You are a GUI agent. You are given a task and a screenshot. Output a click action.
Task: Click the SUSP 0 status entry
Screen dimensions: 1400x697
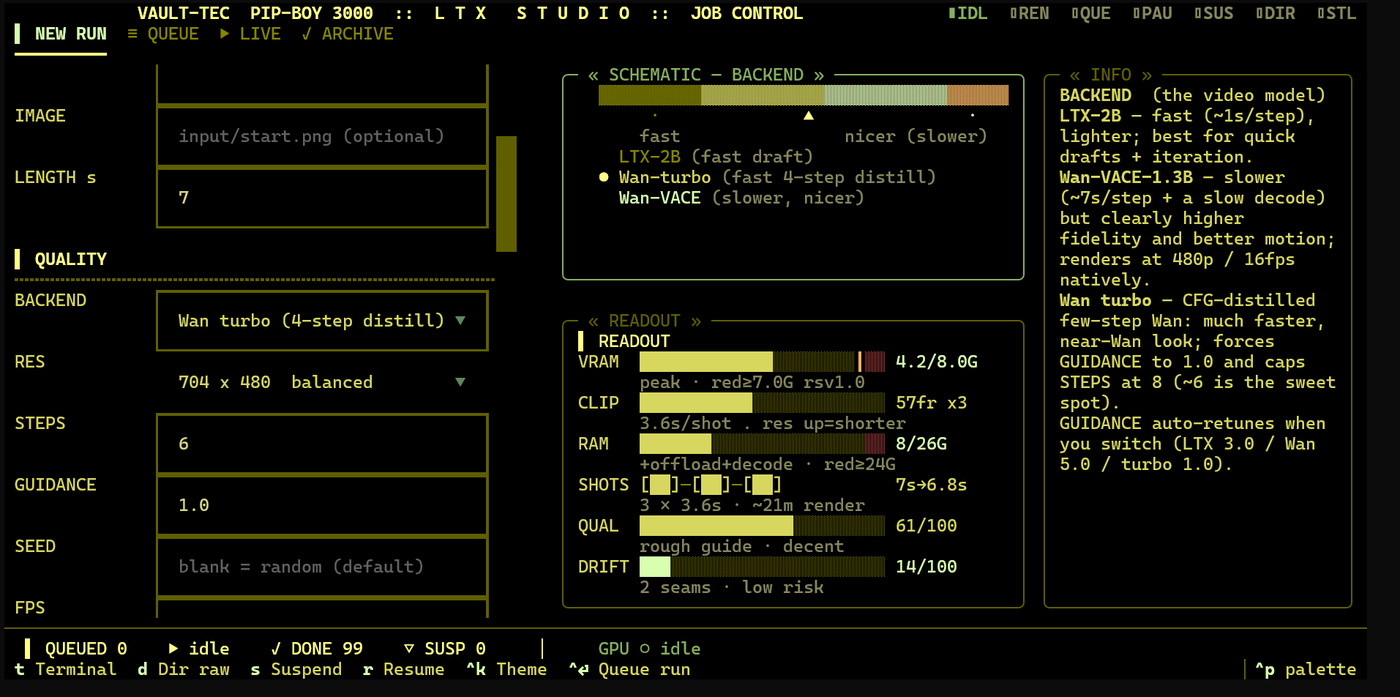[445, 649]
